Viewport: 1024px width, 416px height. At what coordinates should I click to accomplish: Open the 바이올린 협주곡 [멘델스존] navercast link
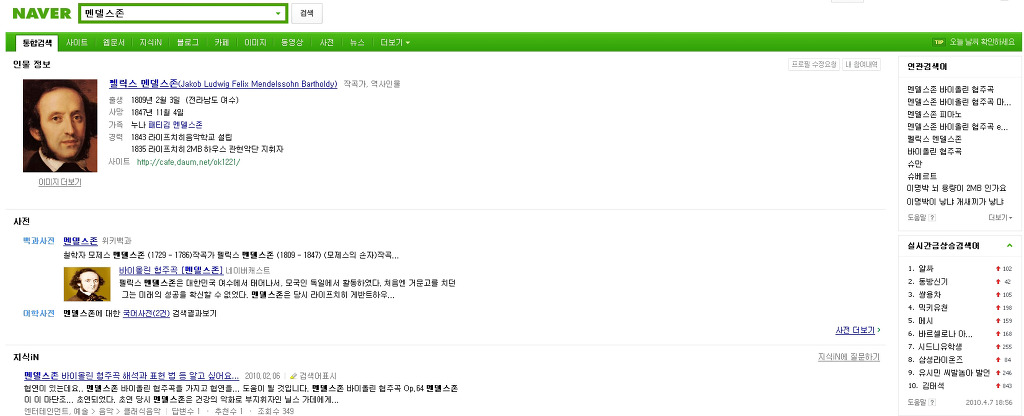pos(171,270)
